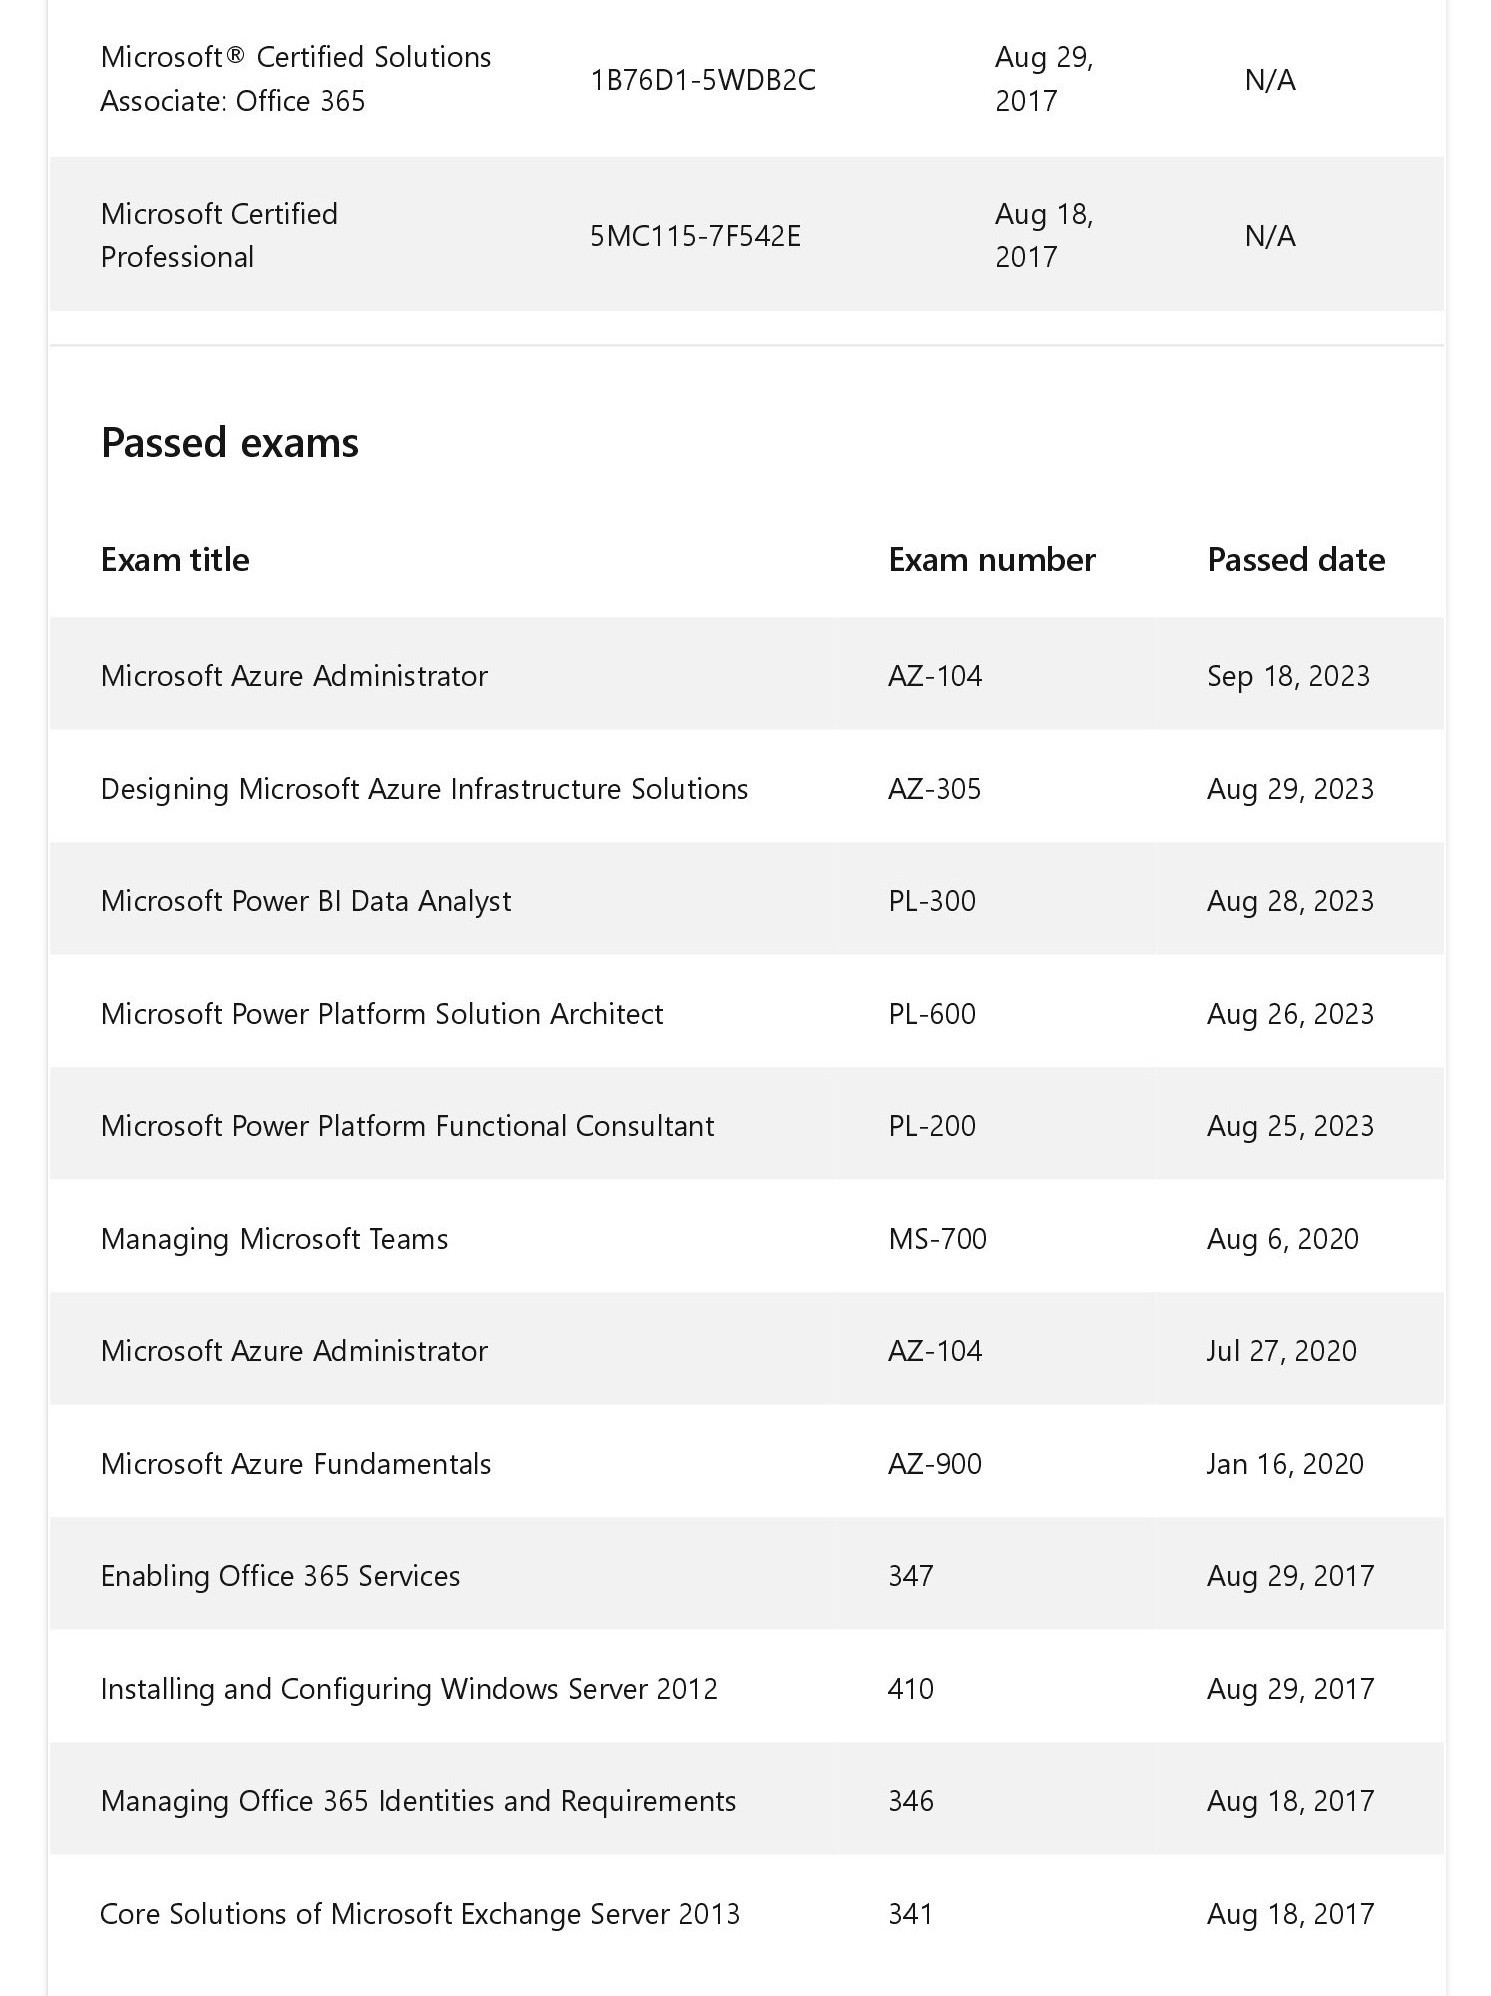Select the Jul 27, 2020 passed date

coord(1281,1351)
